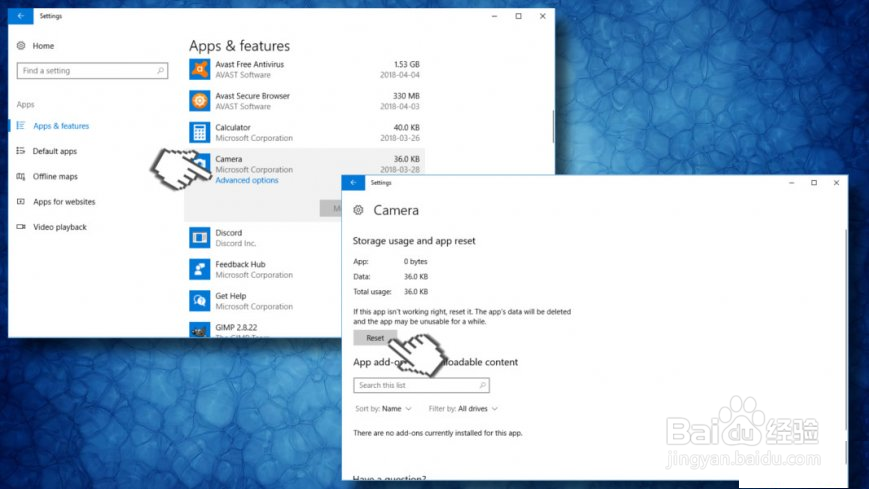Viewport: 869px width, 489px height.
Task: Click the back arrow in Camera settings window
Action: coord(353,182)
